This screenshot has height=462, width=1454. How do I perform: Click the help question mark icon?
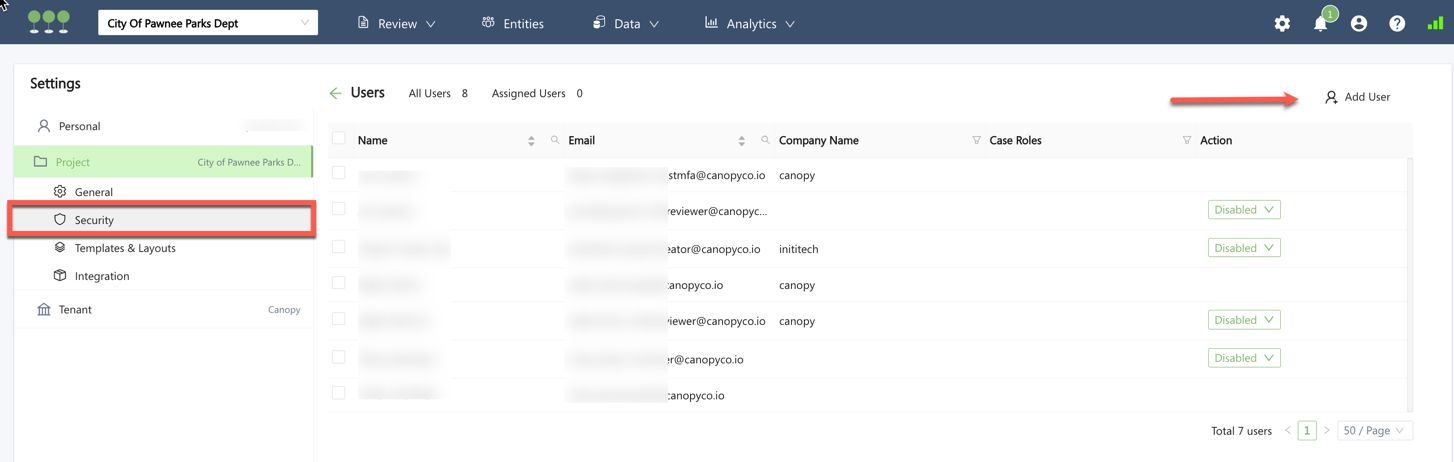pos(1397,23)
